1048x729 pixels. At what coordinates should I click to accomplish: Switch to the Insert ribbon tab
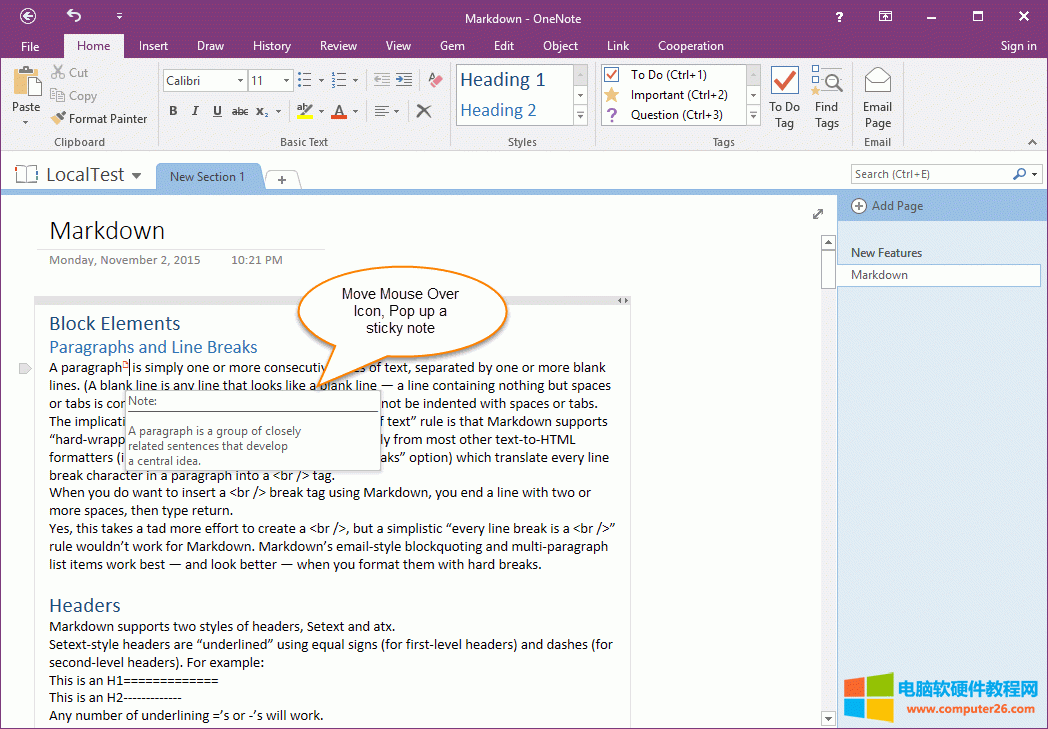coord(153,46)
